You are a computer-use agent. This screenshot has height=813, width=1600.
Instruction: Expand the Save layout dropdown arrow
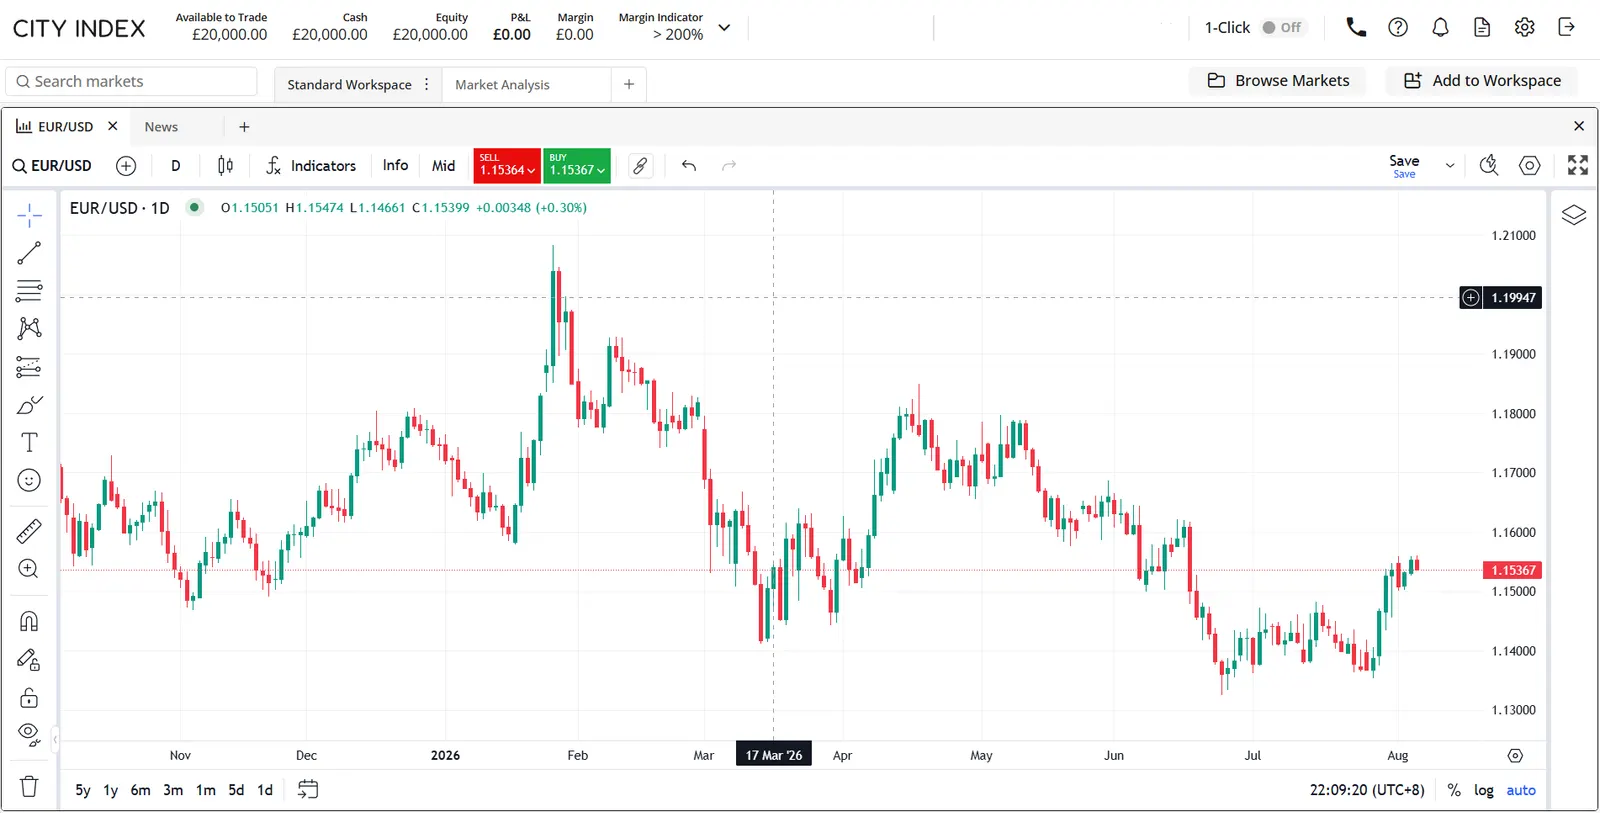click(1450, 166)
